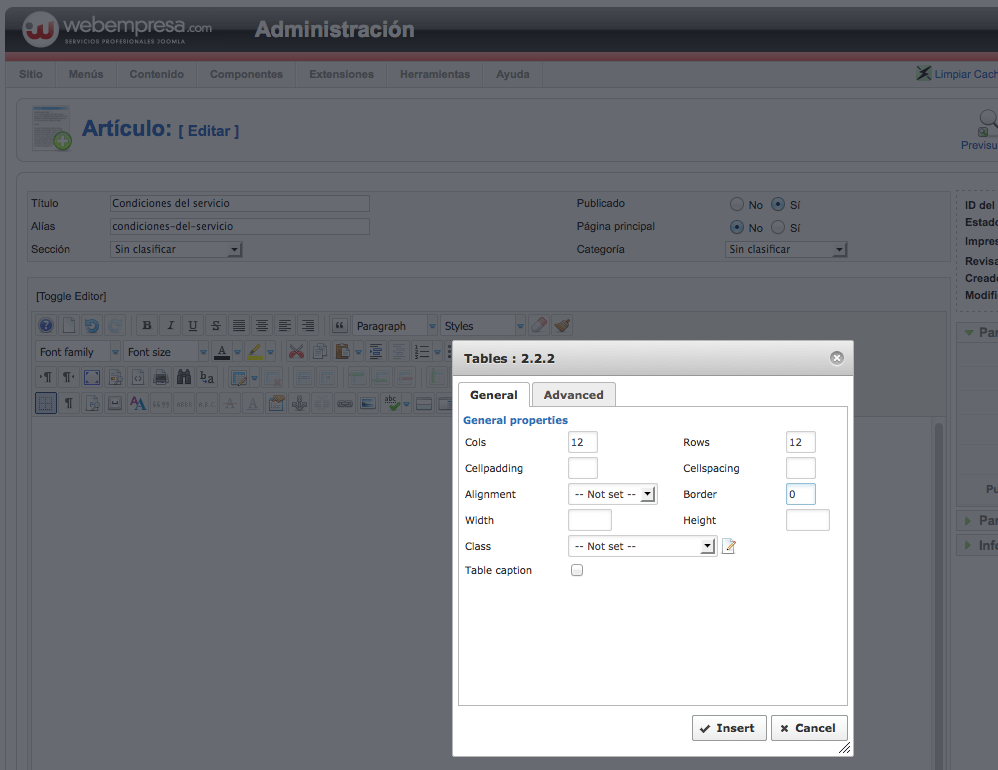Click the copy icon
The height and width of the screenshot is (770, 998).
(320, 351)
